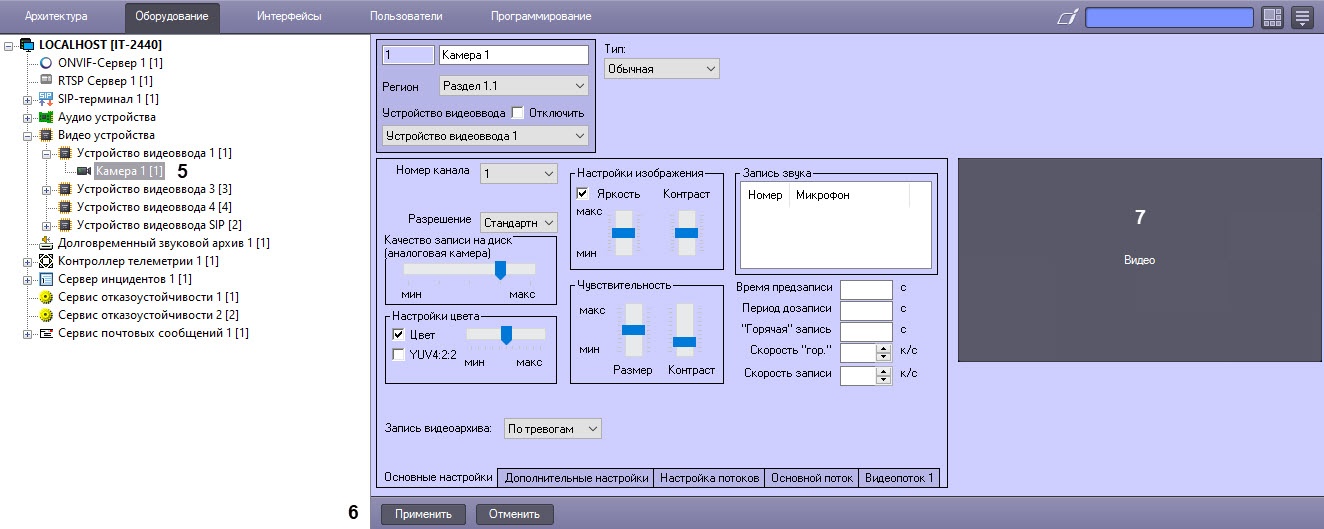Open the hamburger menu icon at top right
Viewport: 1324px width, 529px height.
tap(1301, 17)
